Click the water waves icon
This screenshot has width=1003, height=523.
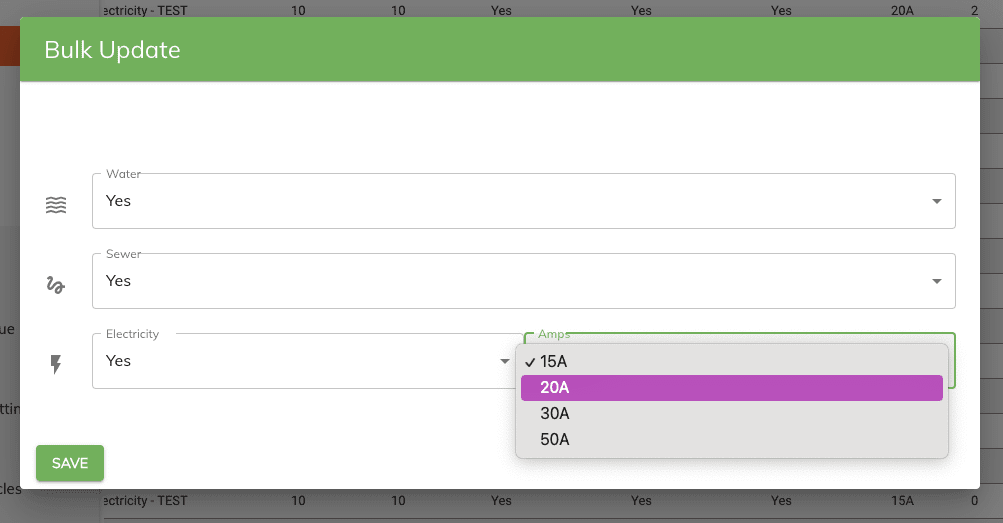click(x=56, y=205)
